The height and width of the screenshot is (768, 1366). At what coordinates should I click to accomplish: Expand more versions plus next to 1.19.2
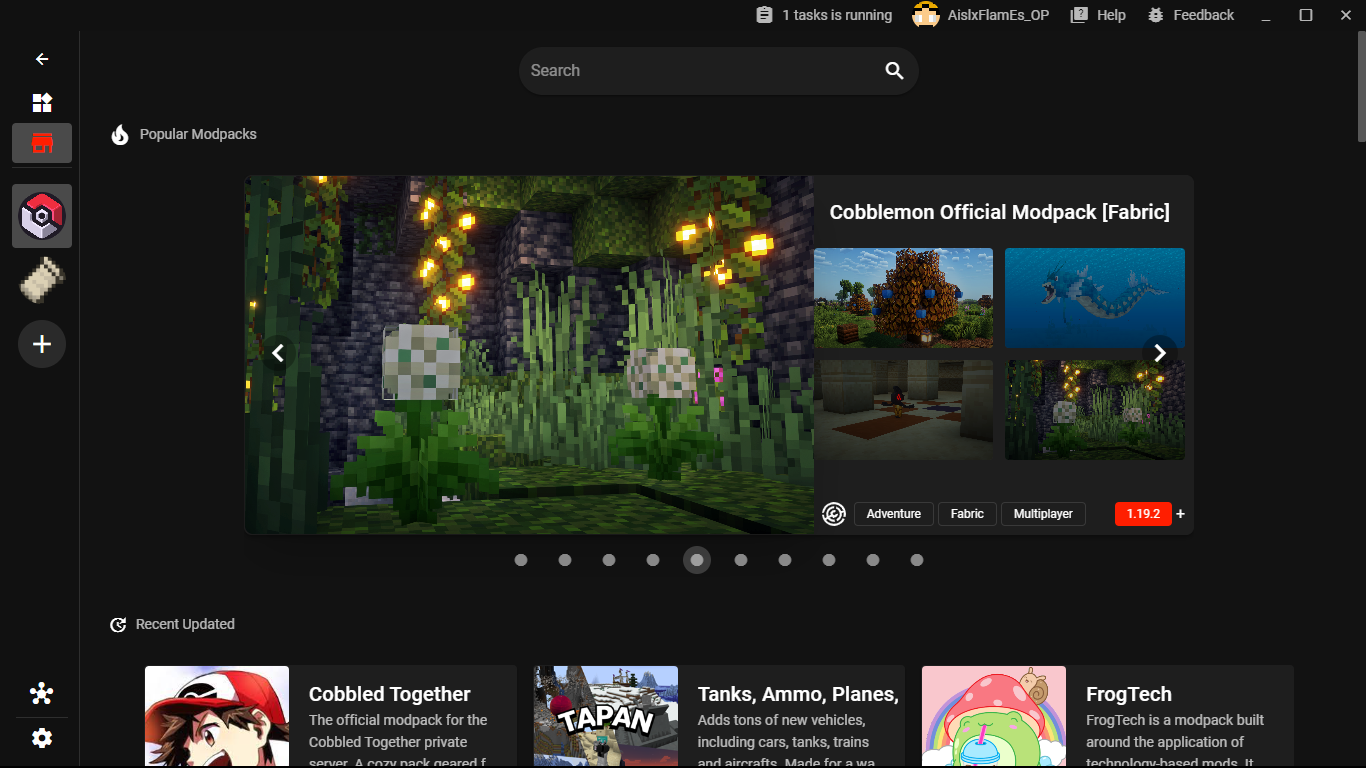click(1180, 514)
